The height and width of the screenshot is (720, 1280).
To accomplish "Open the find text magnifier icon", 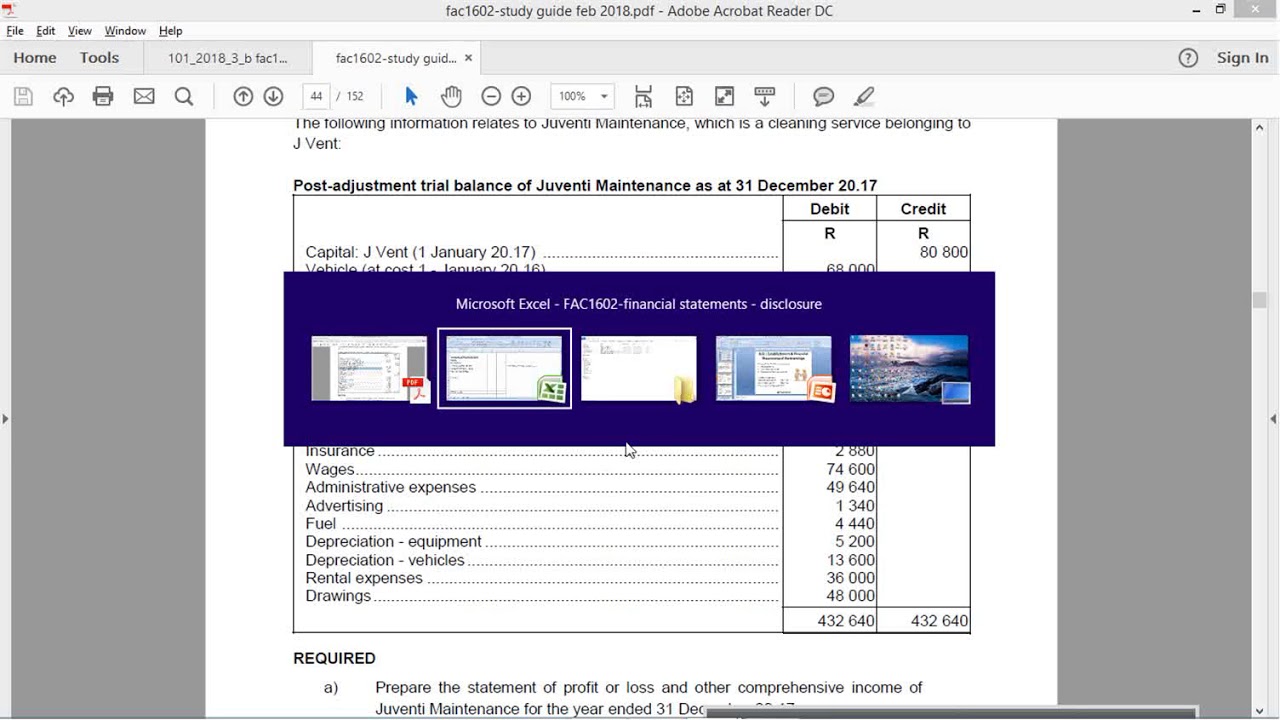I will 184,96.
